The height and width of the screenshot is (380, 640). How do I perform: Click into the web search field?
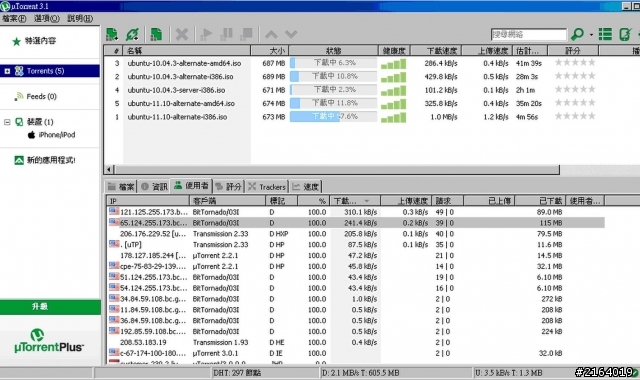tap(529, 35)
